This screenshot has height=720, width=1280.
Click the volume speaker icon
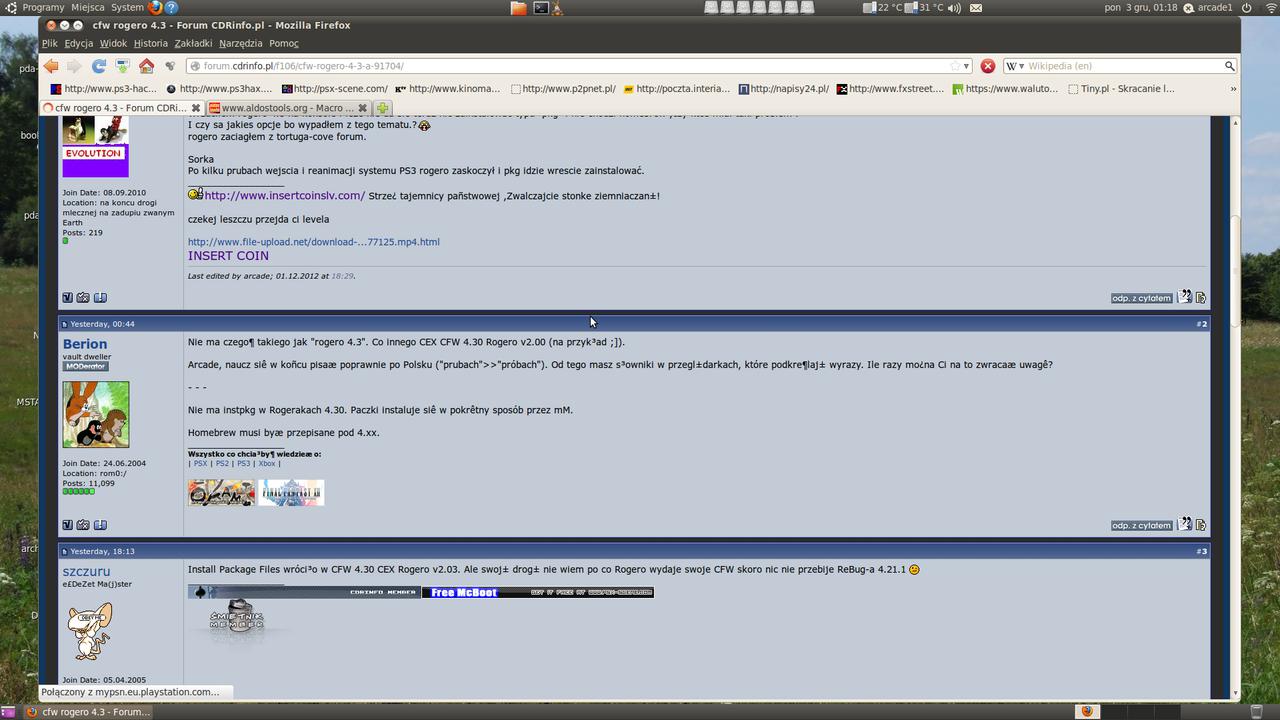954,7
